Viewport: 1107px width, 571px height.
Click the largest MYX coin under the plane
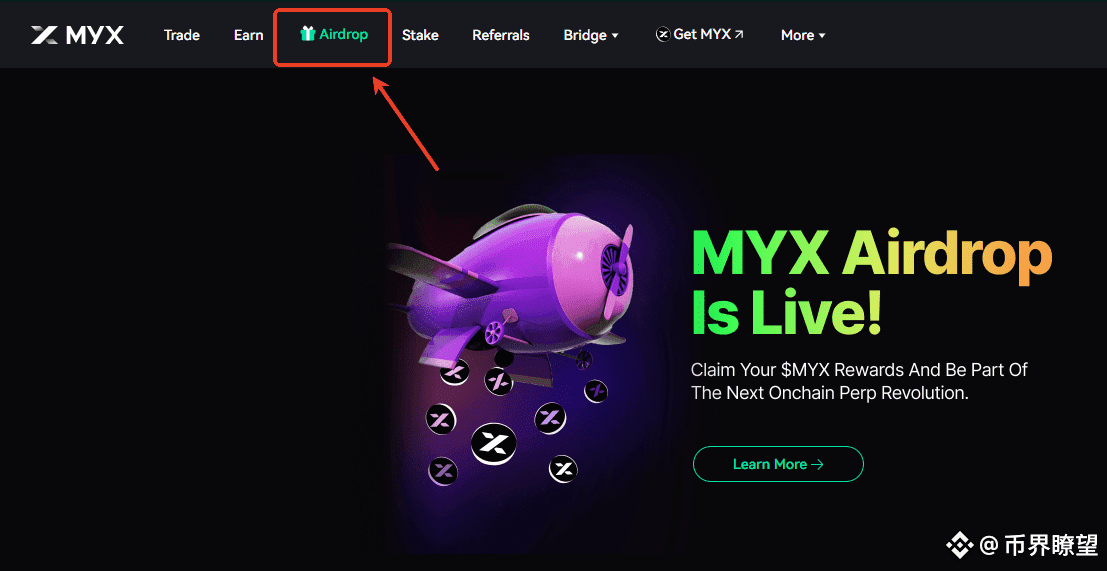[x=493, y=444]
